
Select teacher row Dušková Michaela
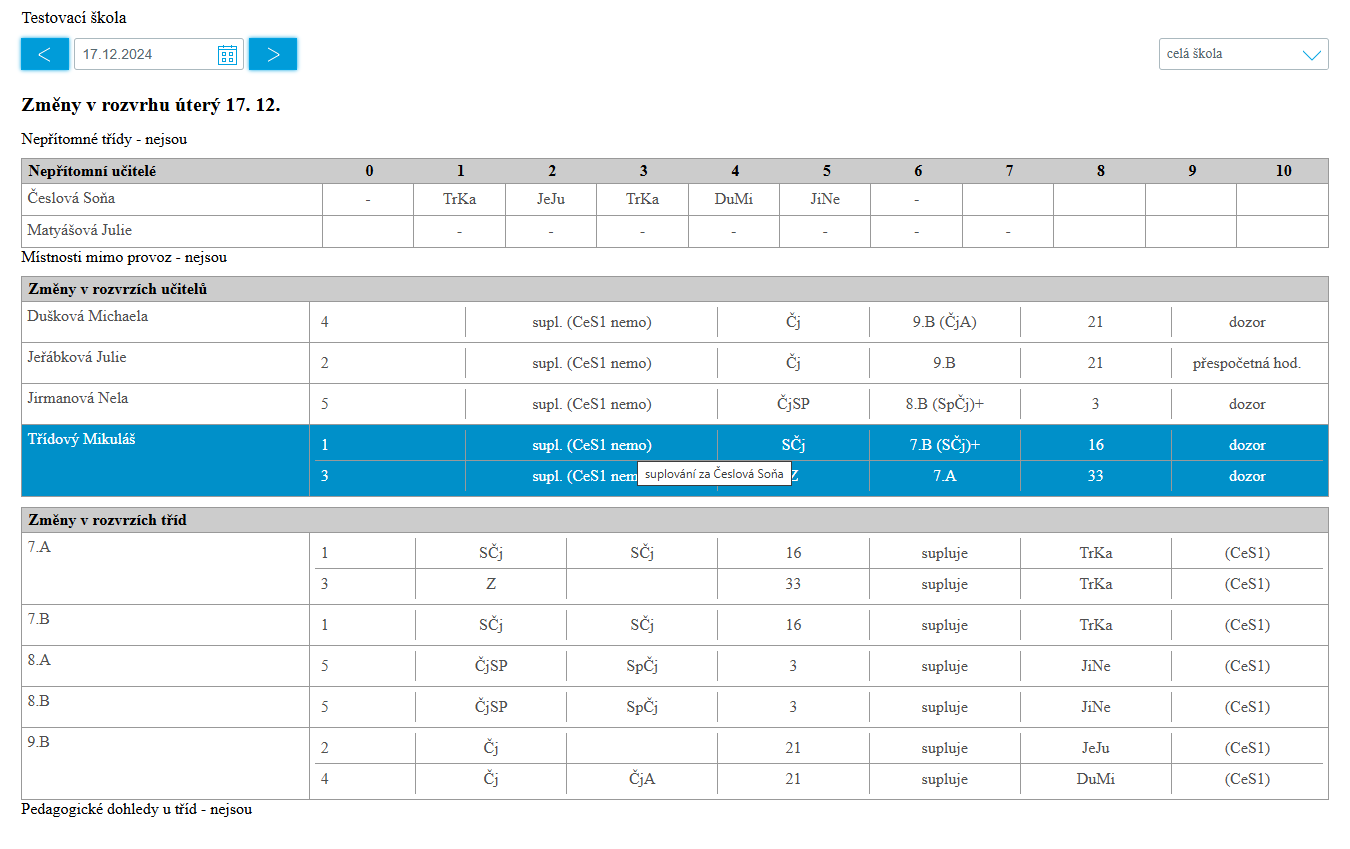675,322
